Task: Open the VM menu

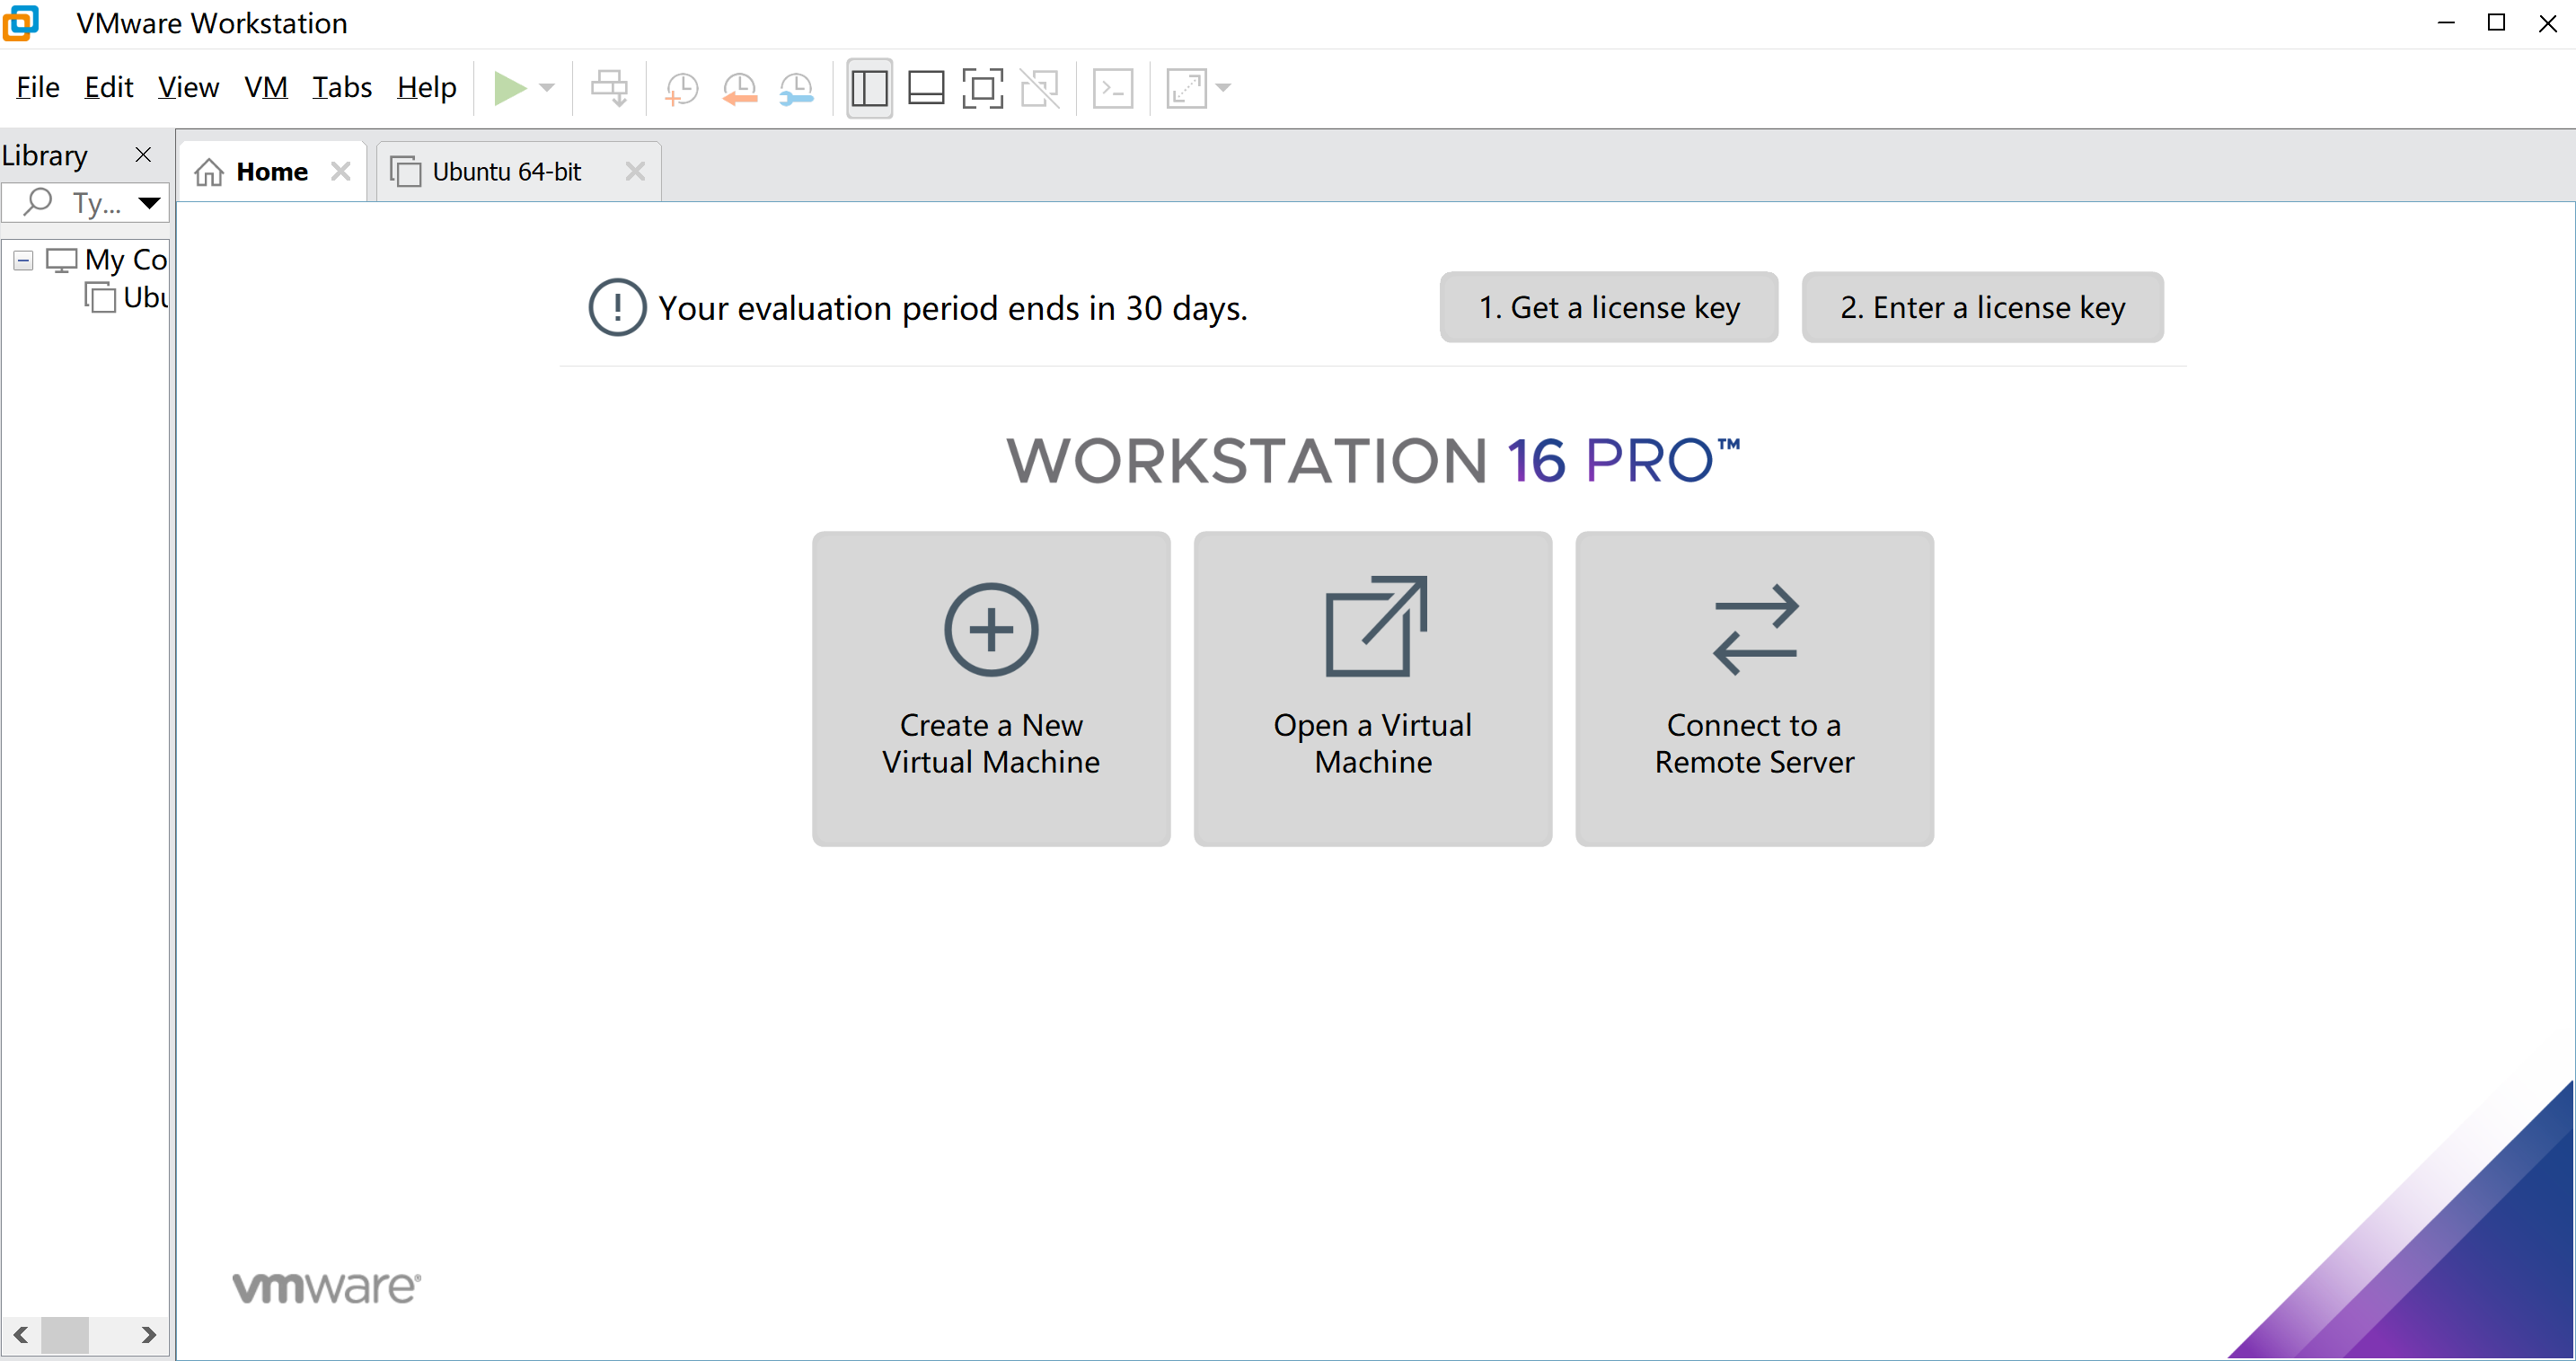Action: point(265,87)
